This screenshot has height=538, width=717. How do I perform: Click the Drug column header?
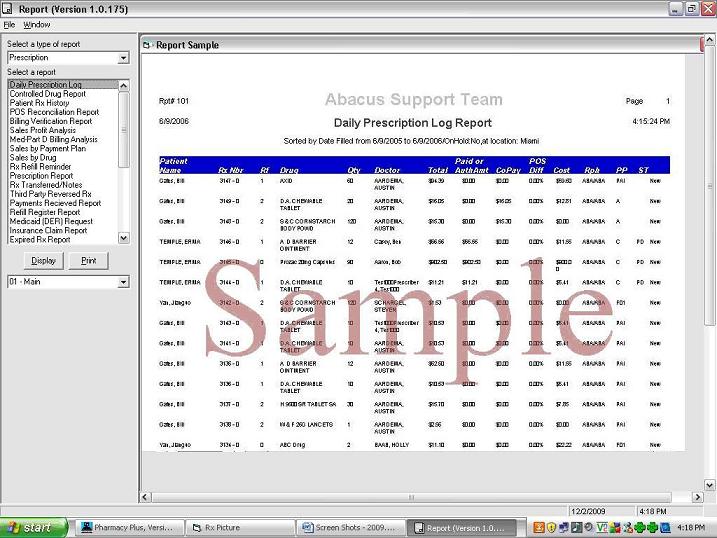tap(289, 170)
